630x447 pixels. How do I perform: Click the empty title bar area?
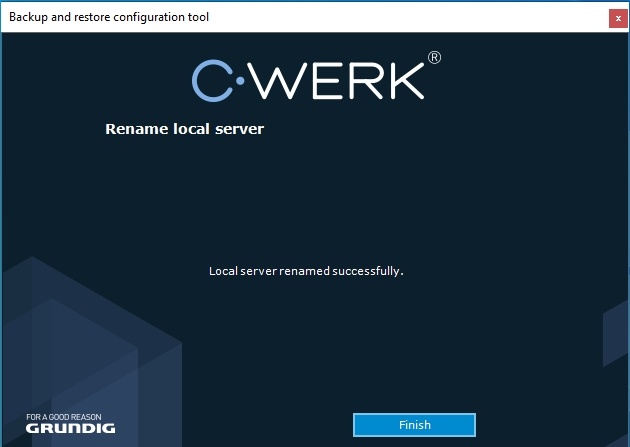coord(400,17)
